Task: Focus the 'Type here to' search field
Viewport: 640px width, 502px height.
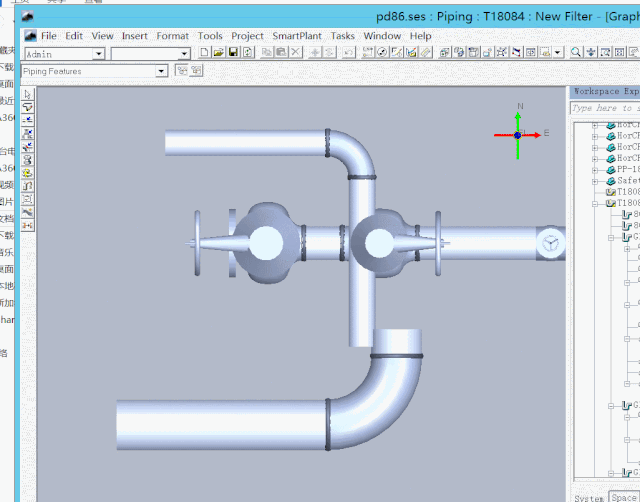Action: point(605,108)
